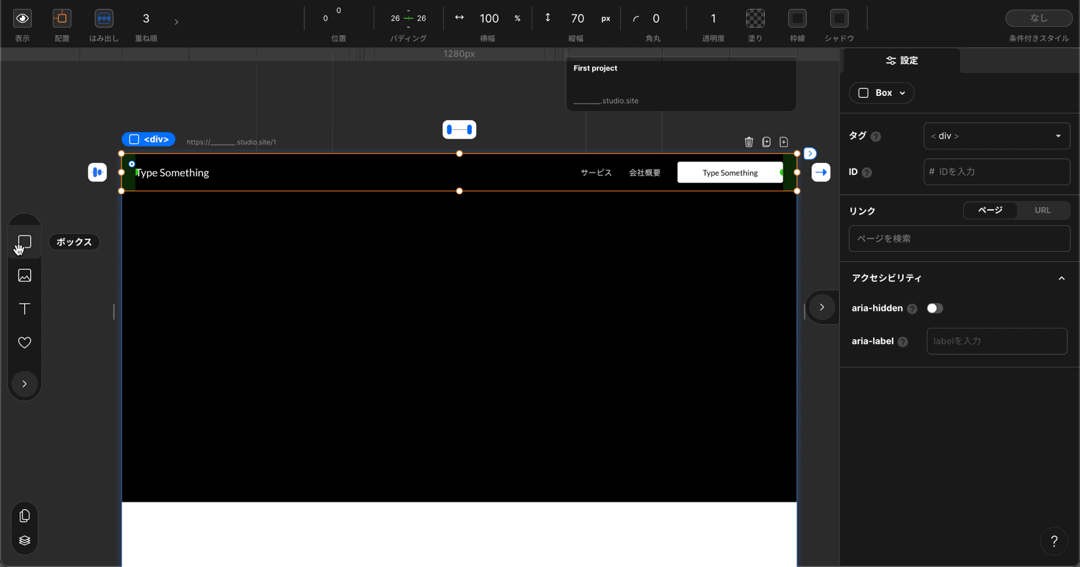The image size is (1080, 567).
Task: Click the ページを検索 search field
Action: [x=959, y=238]
